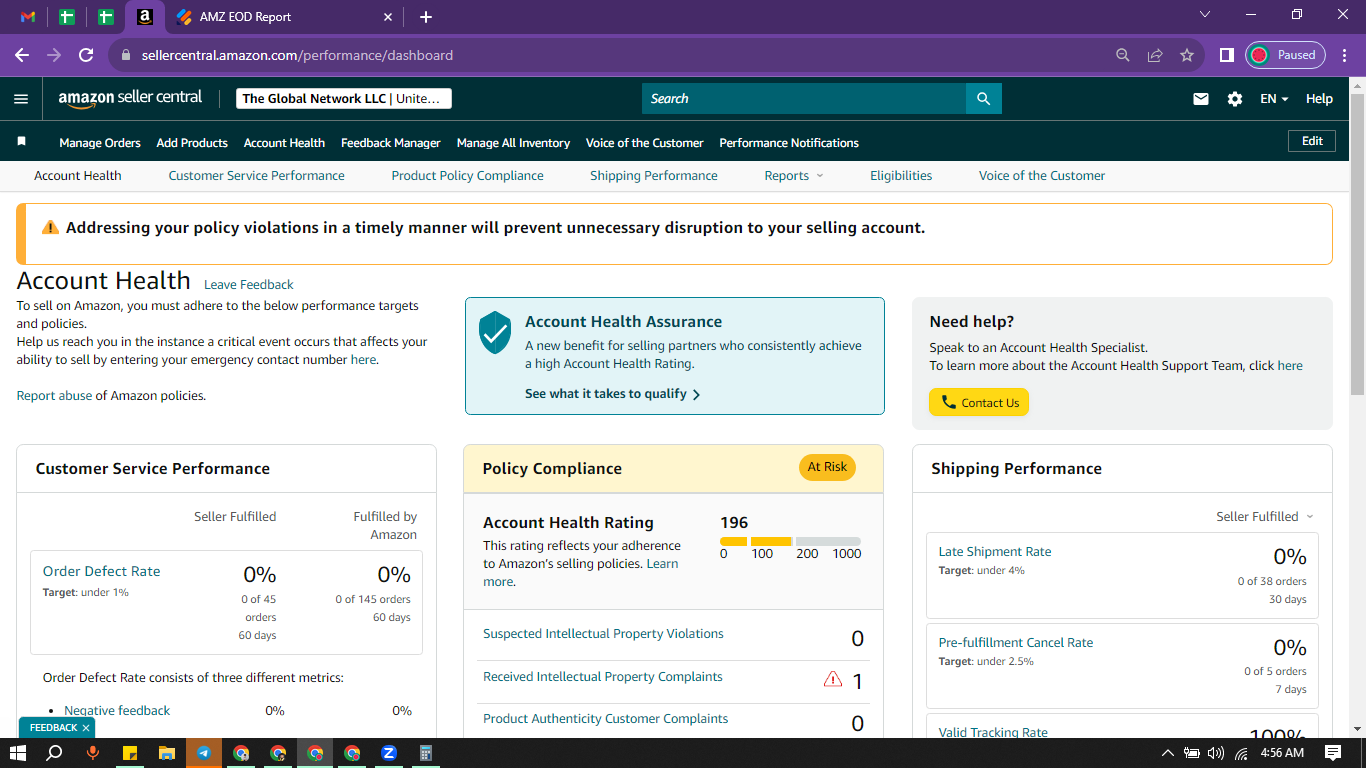Click the Negative feedback link

click(x=117, y=711)
